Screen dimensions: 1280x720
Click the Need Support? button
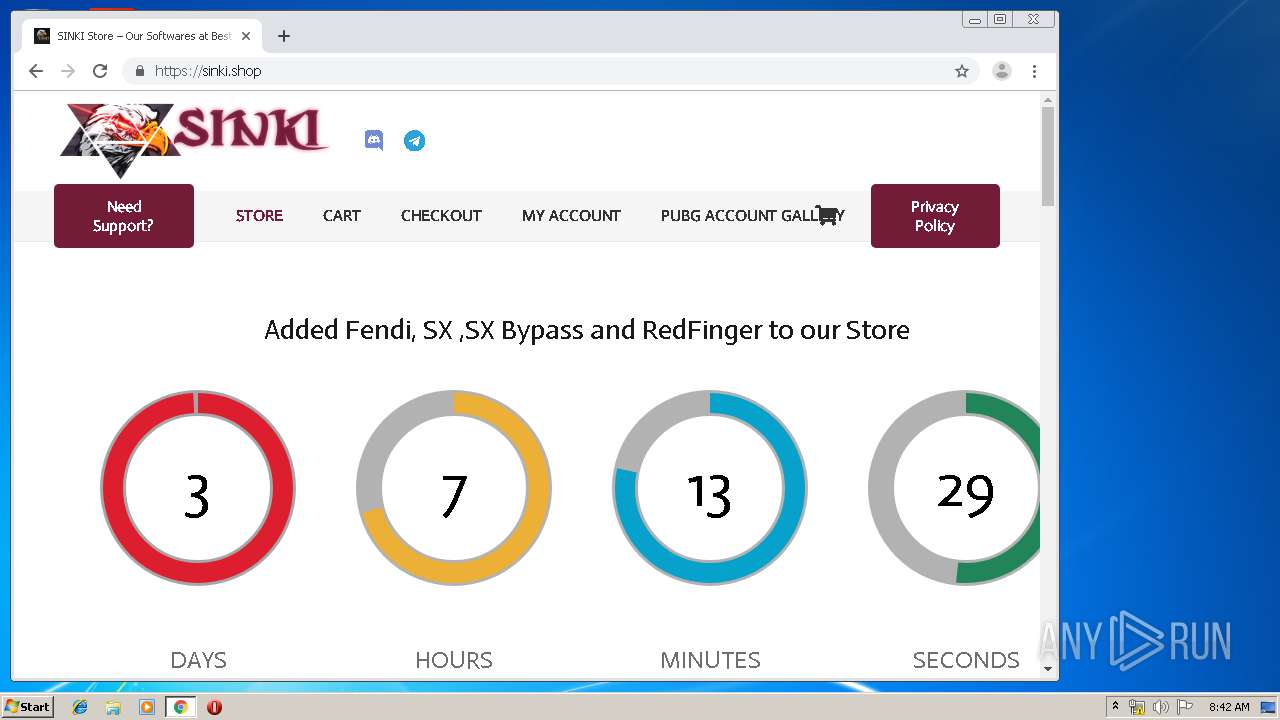click(x=124, y=216)
